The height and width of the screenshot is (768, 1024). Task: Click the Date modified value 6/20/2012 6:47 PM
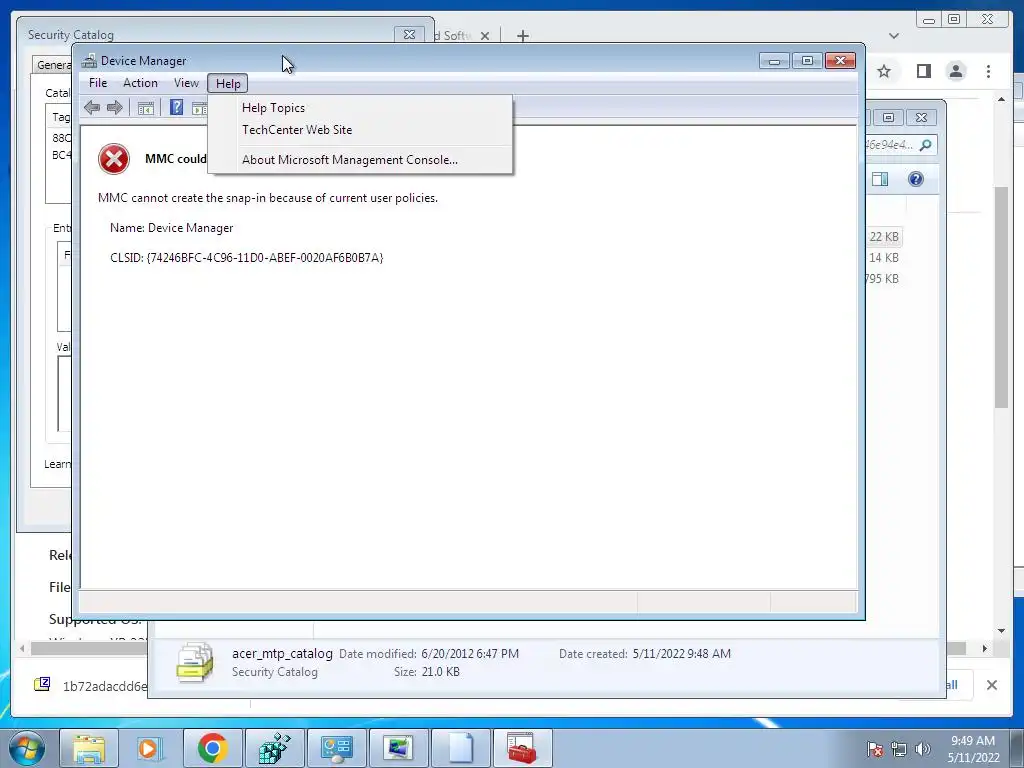[470, 654]
